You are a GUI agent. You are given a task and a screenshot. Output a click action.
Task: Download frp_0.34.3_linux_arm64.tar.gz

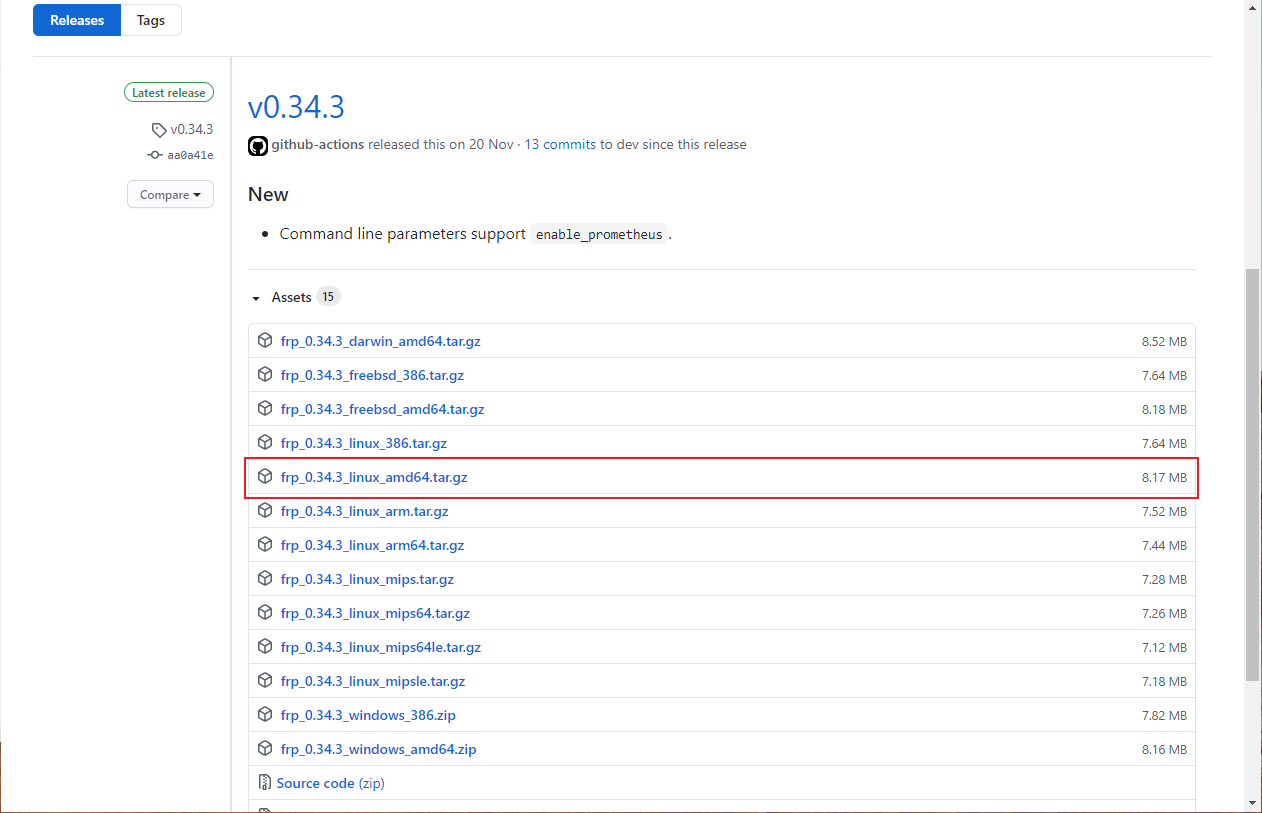pyautogui.click(x=372, y=545)
